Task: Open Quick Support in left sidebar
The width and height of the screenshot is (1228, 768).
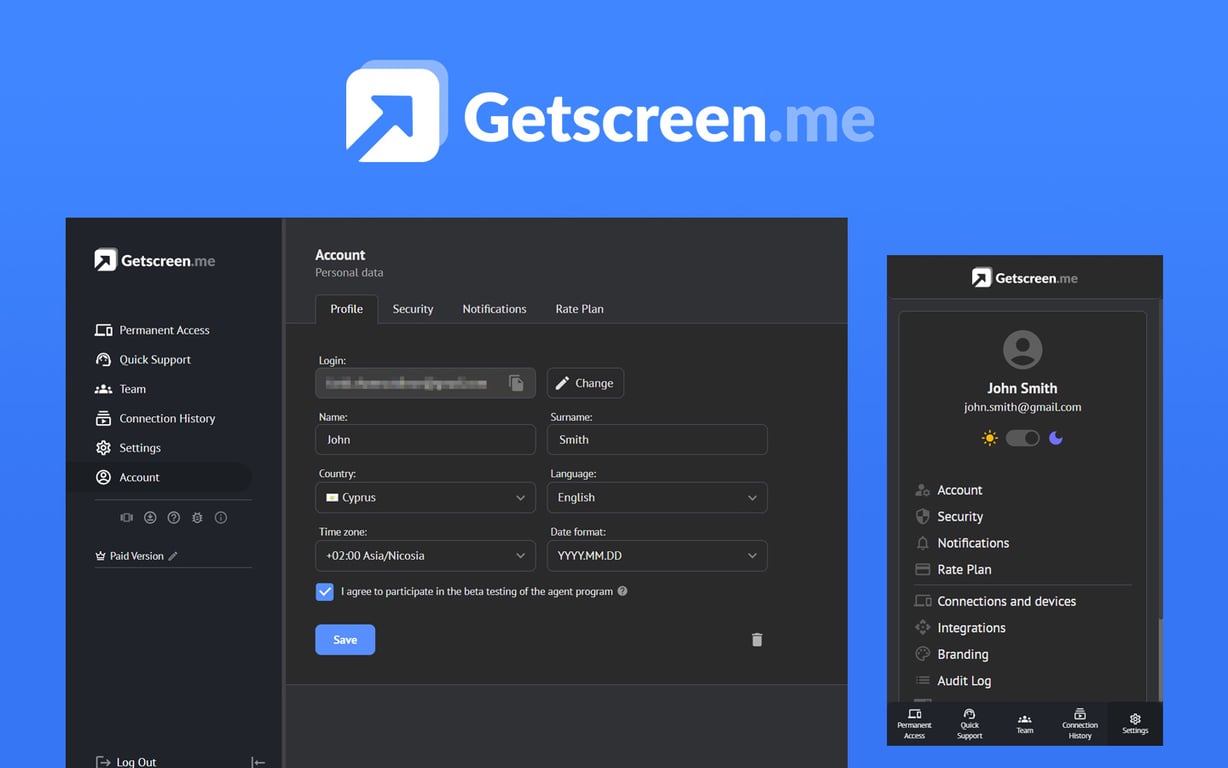Action: (x=143, y=360)
